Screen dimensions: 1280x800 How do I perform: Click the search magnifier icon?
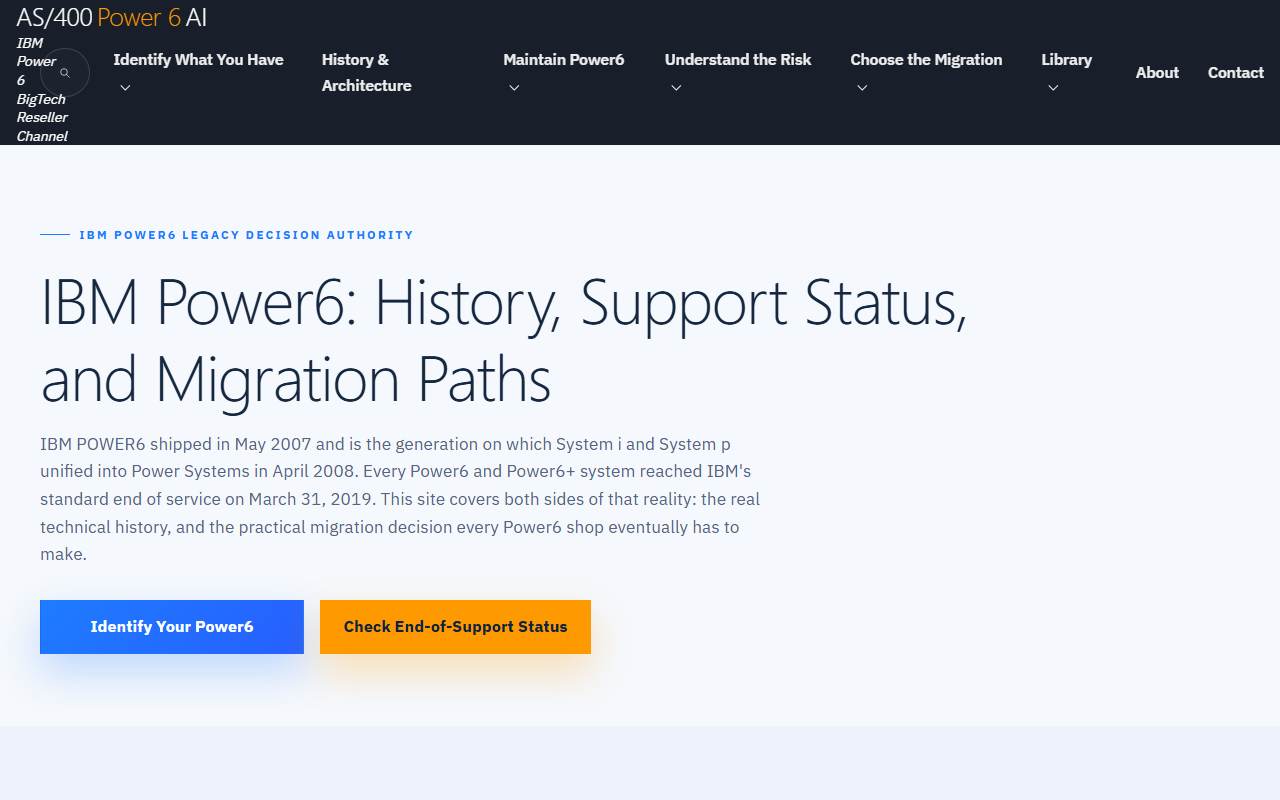[x=65, y=73]
